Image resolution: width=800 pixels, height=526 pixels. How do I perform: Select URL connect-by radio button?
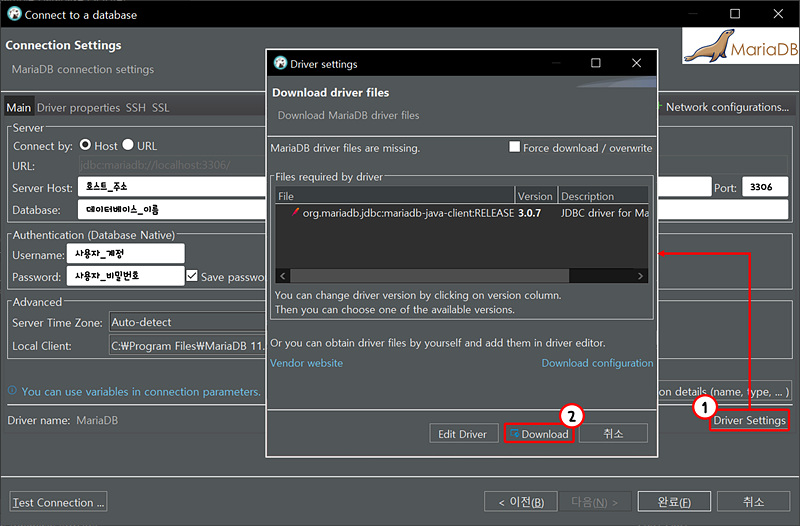click(x=128, y=145)
